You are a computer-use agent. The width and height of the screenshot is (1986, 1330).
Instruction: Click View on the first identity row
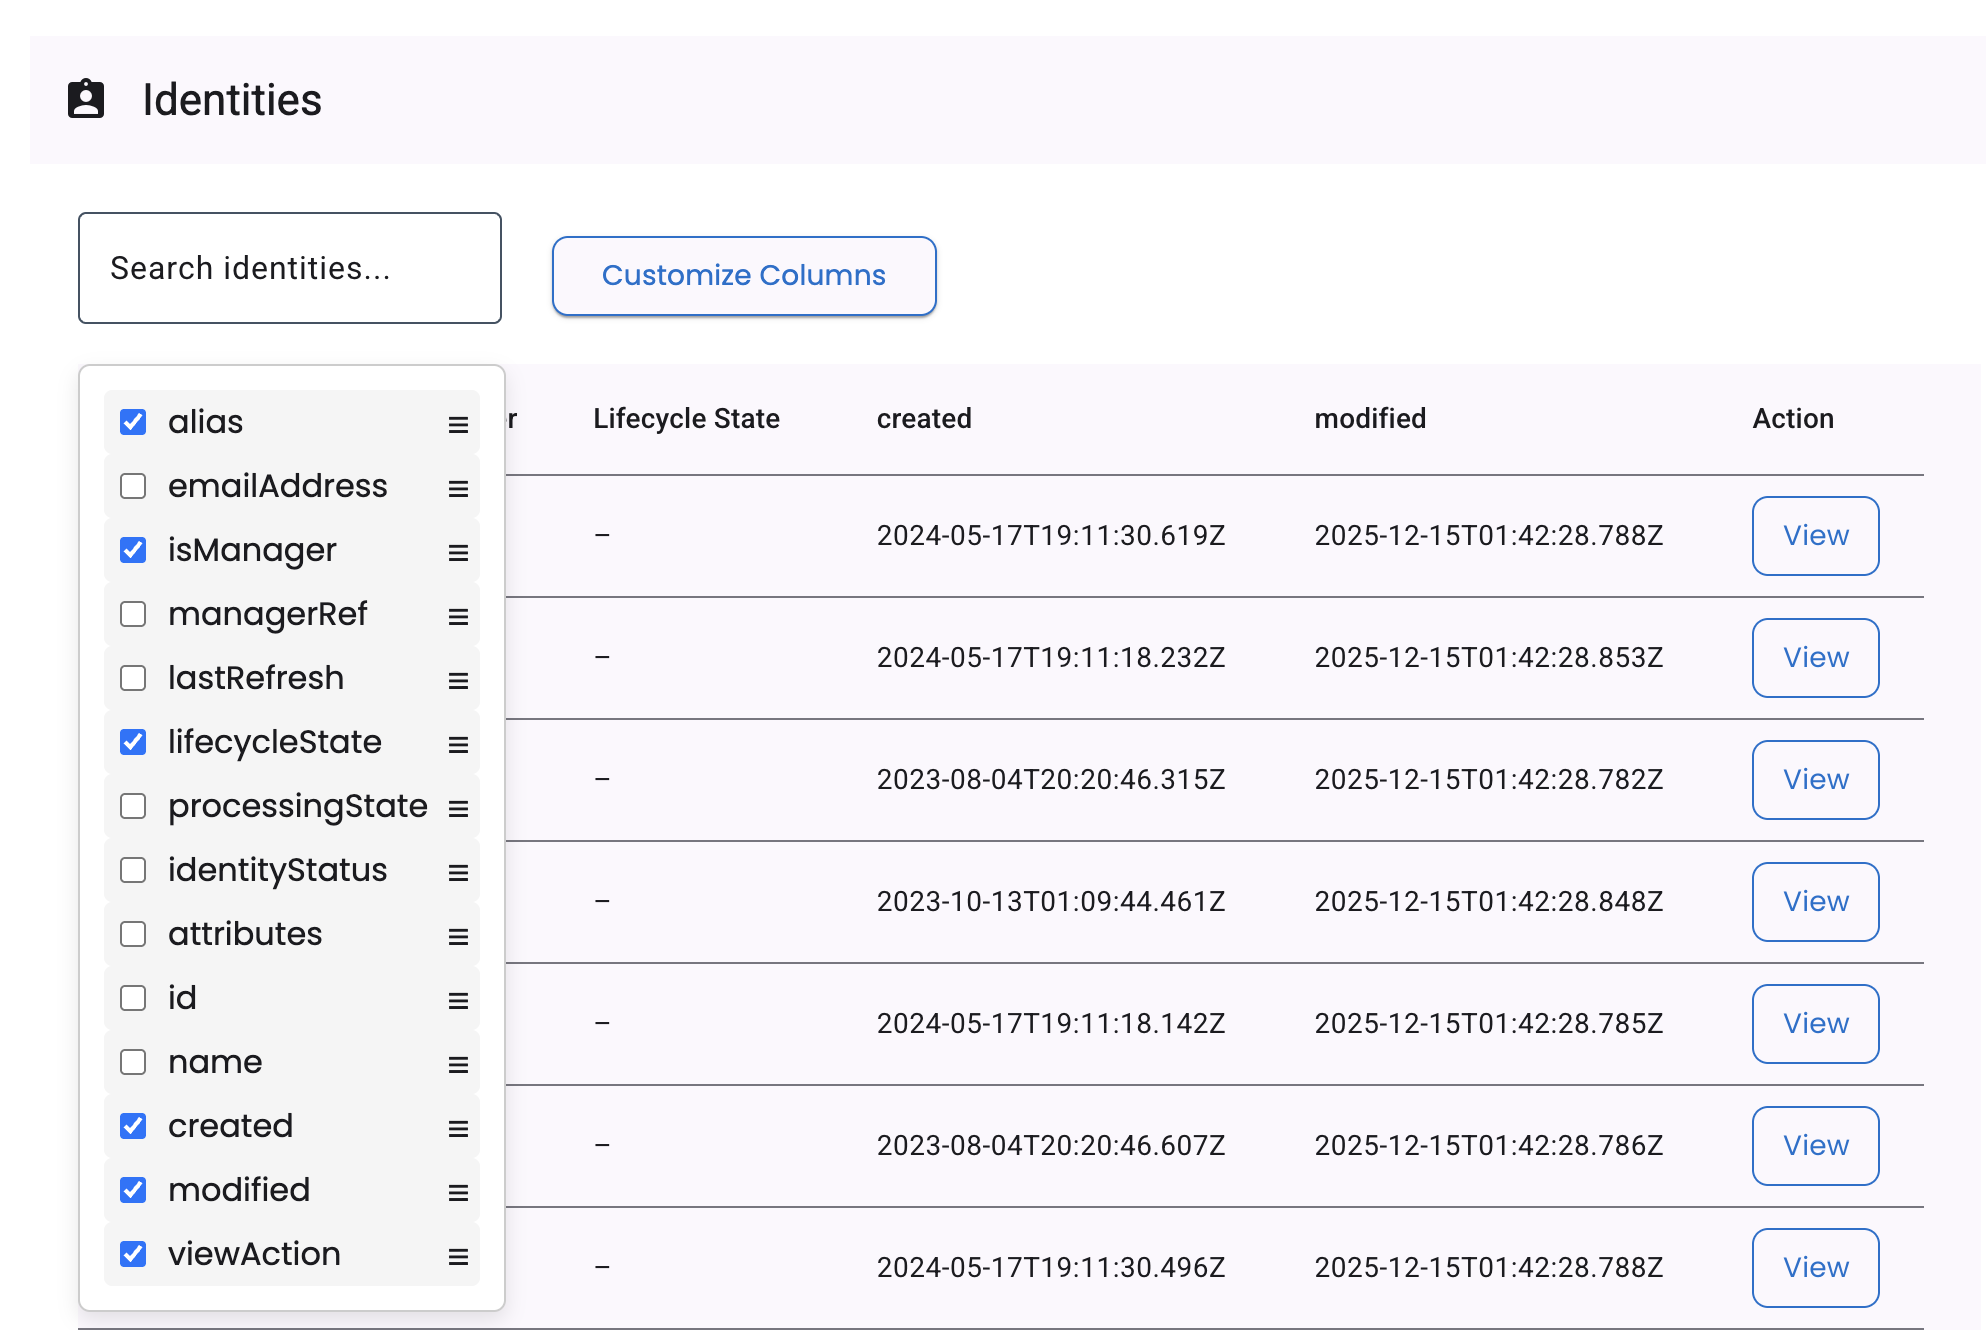point(1814,536)
